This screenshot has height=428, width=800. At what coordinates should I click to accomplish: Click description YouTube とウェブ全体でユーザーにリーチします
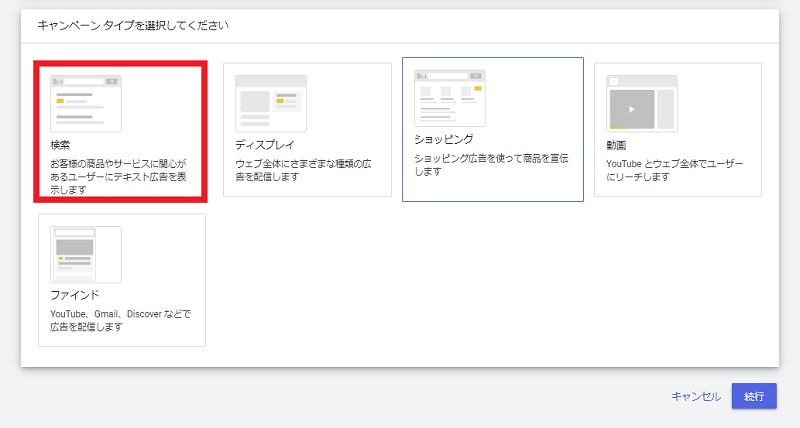click(x=674, y=170)
